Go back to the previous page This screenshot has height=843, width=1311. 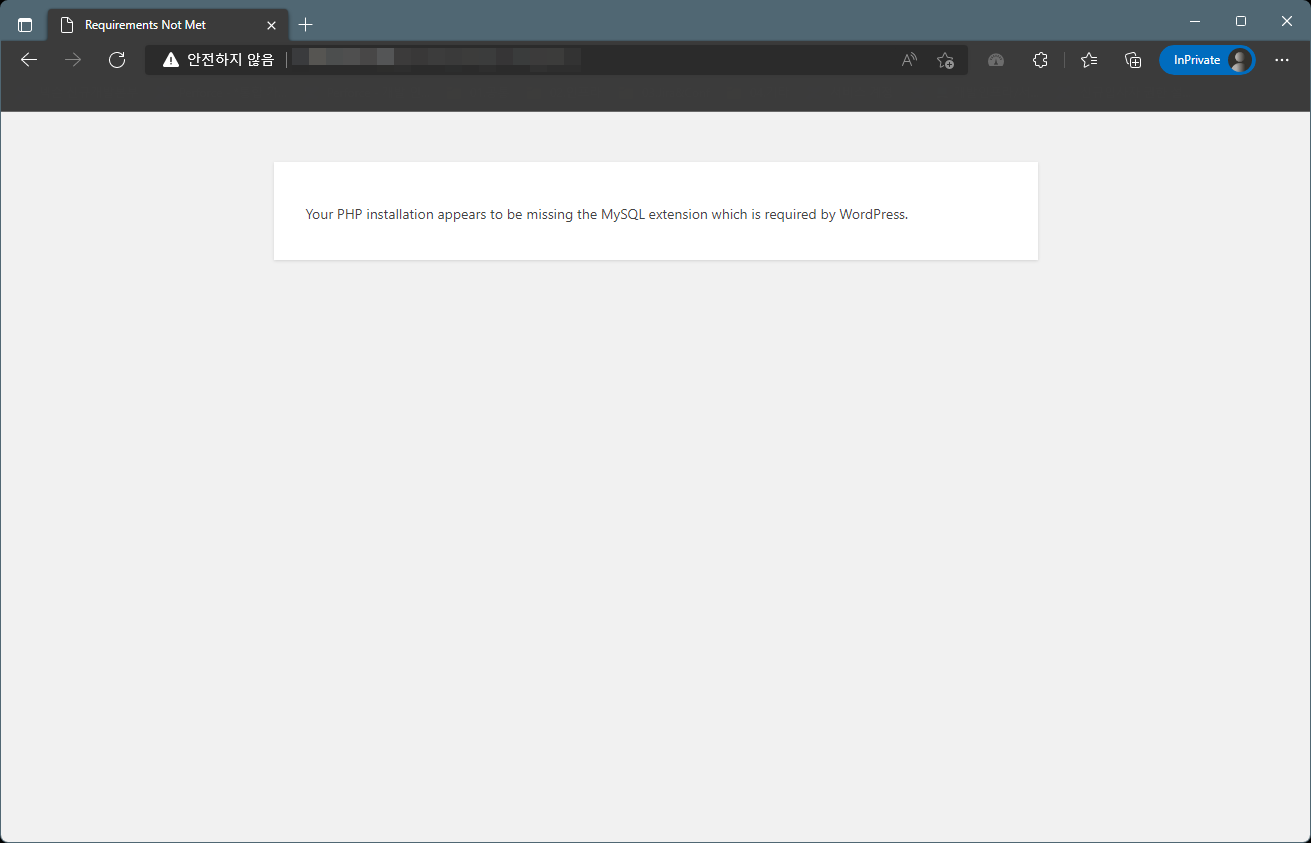click(29, 60)
